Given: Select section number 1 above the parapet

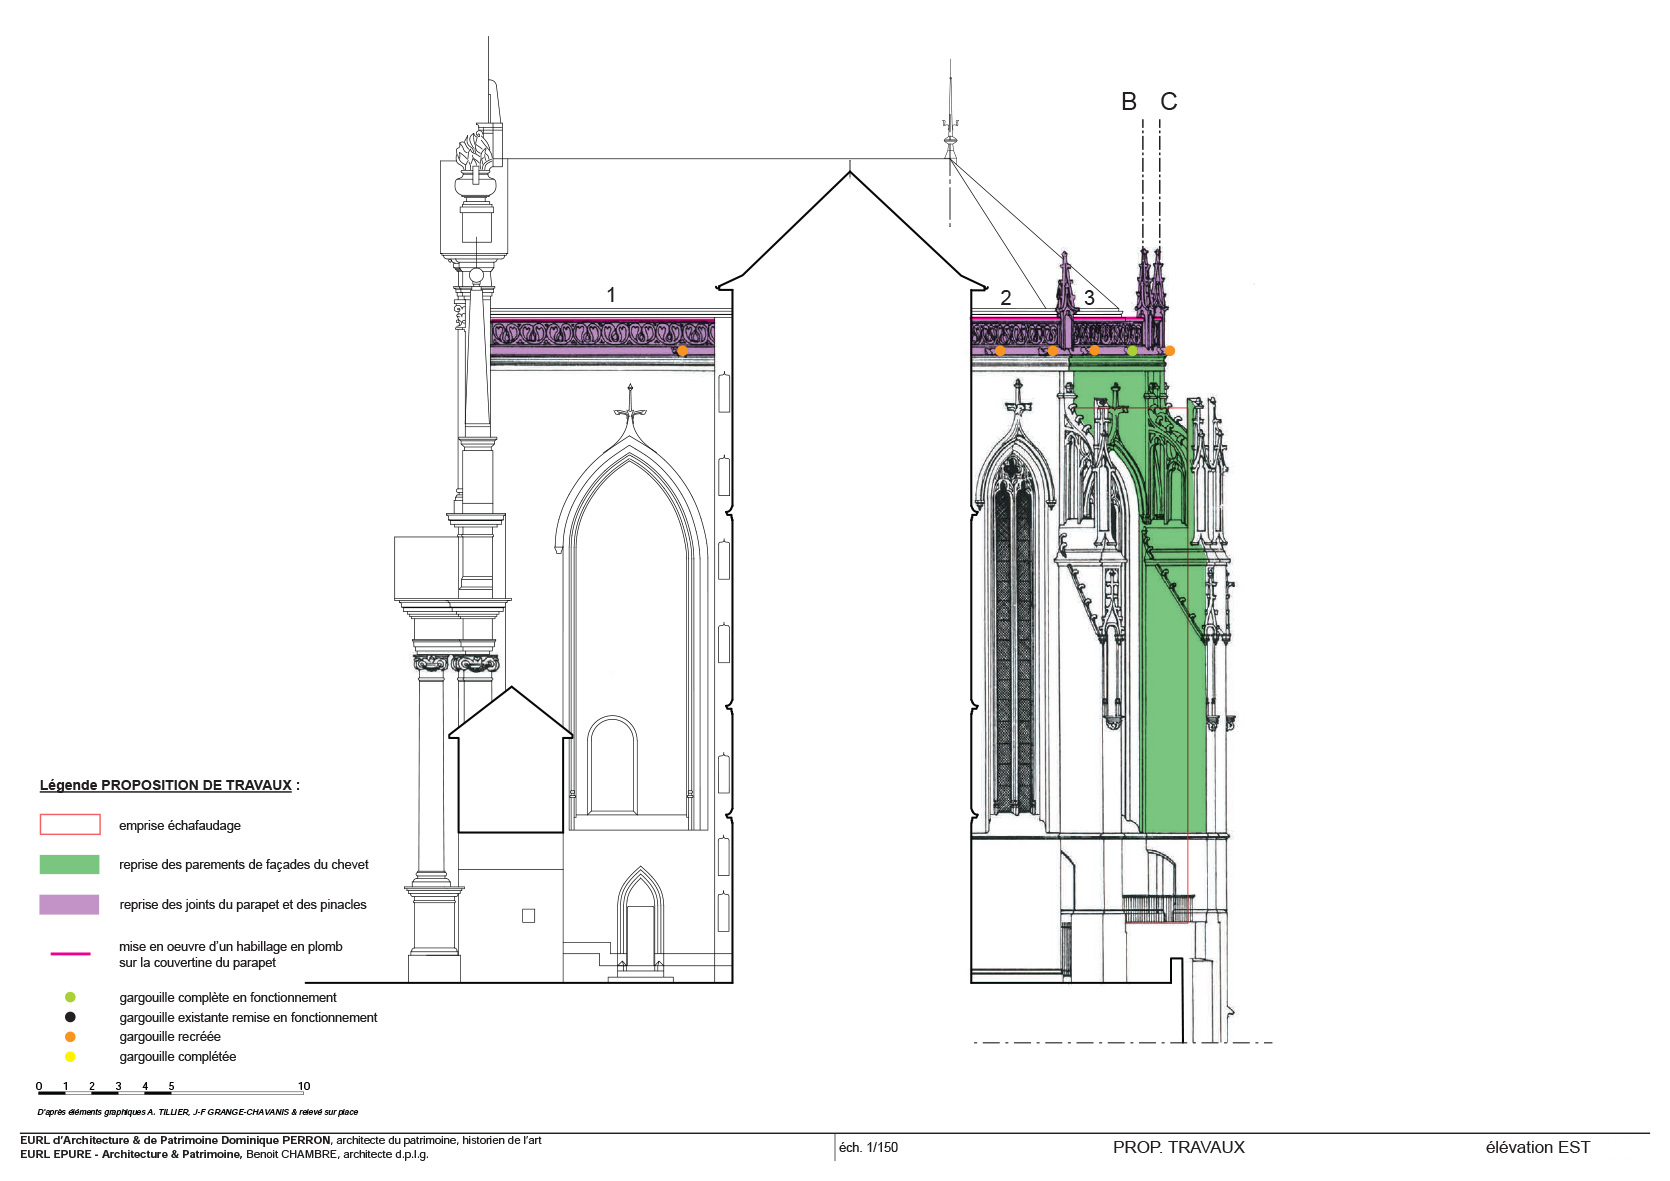Looking at the screenshot, I should [x=611, y=295].
